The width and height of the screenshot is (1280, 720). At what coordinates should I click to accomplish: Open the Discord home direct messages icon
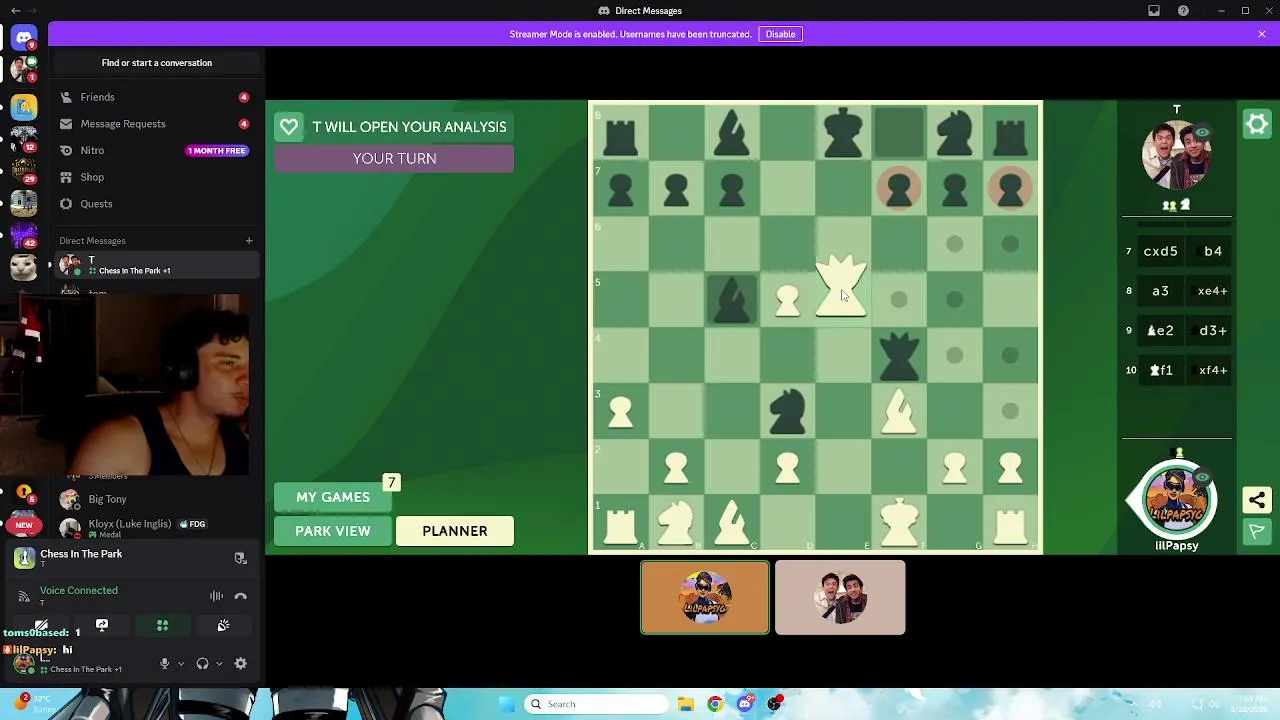24,38
